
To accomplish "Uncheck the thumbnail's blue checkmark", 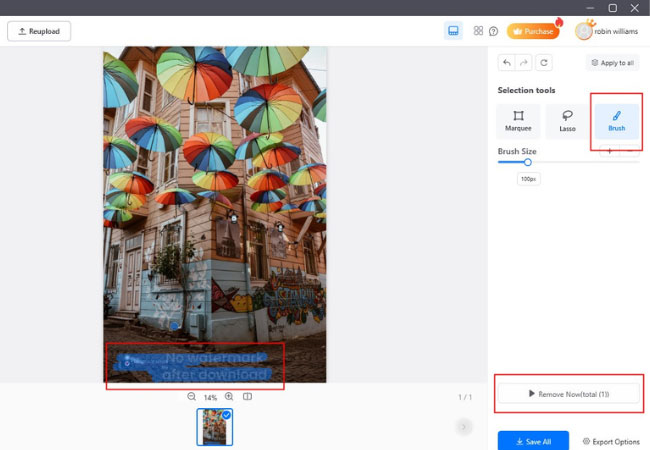I will [x=226, y=415].
